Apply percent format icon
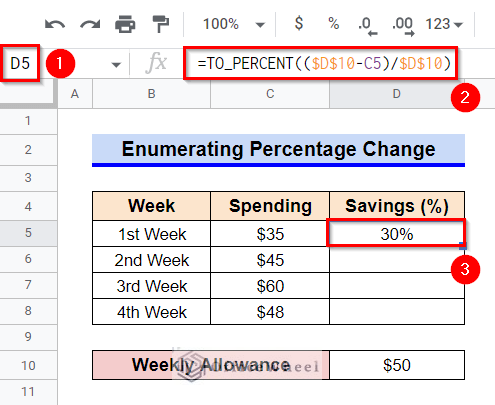495x405 pixels. pyautogui.click(x=333, y=24)
